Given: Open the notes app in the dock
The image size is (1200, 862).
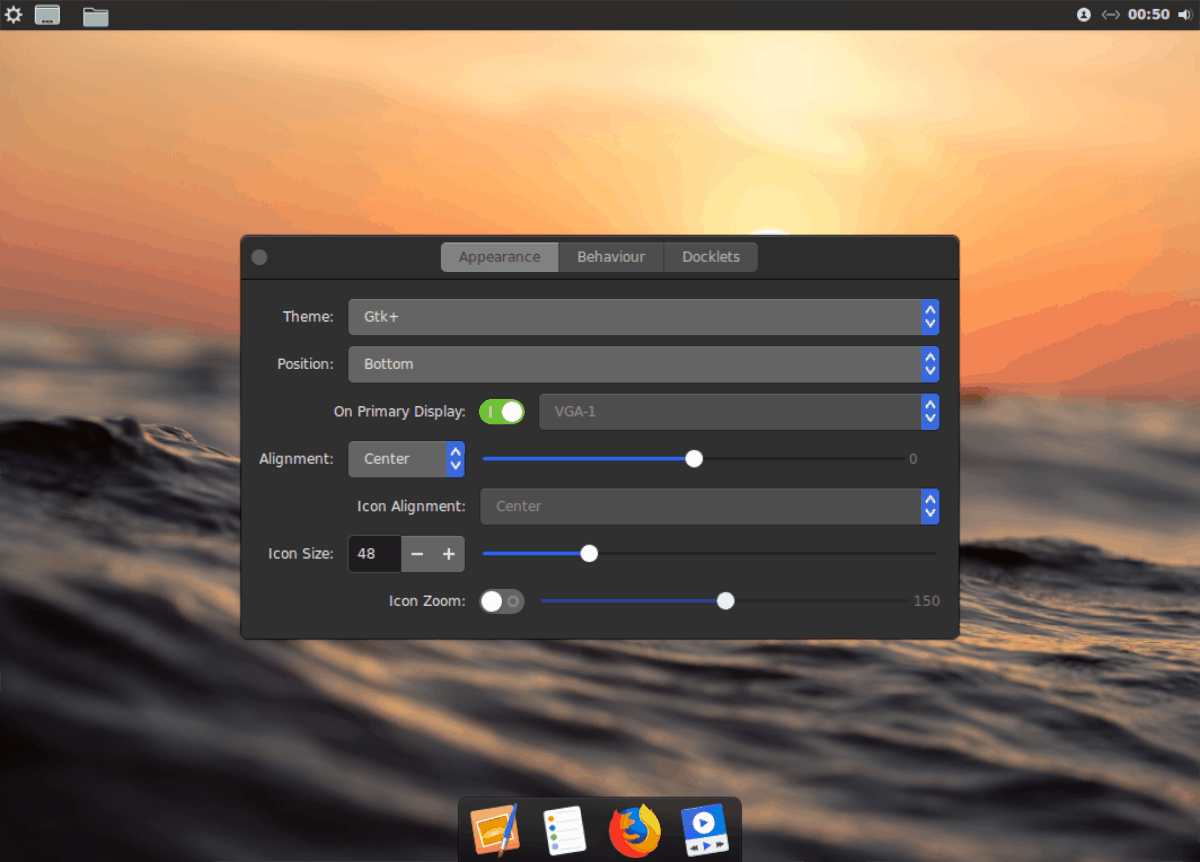Looking at the screenshot, I should [565, 829].
